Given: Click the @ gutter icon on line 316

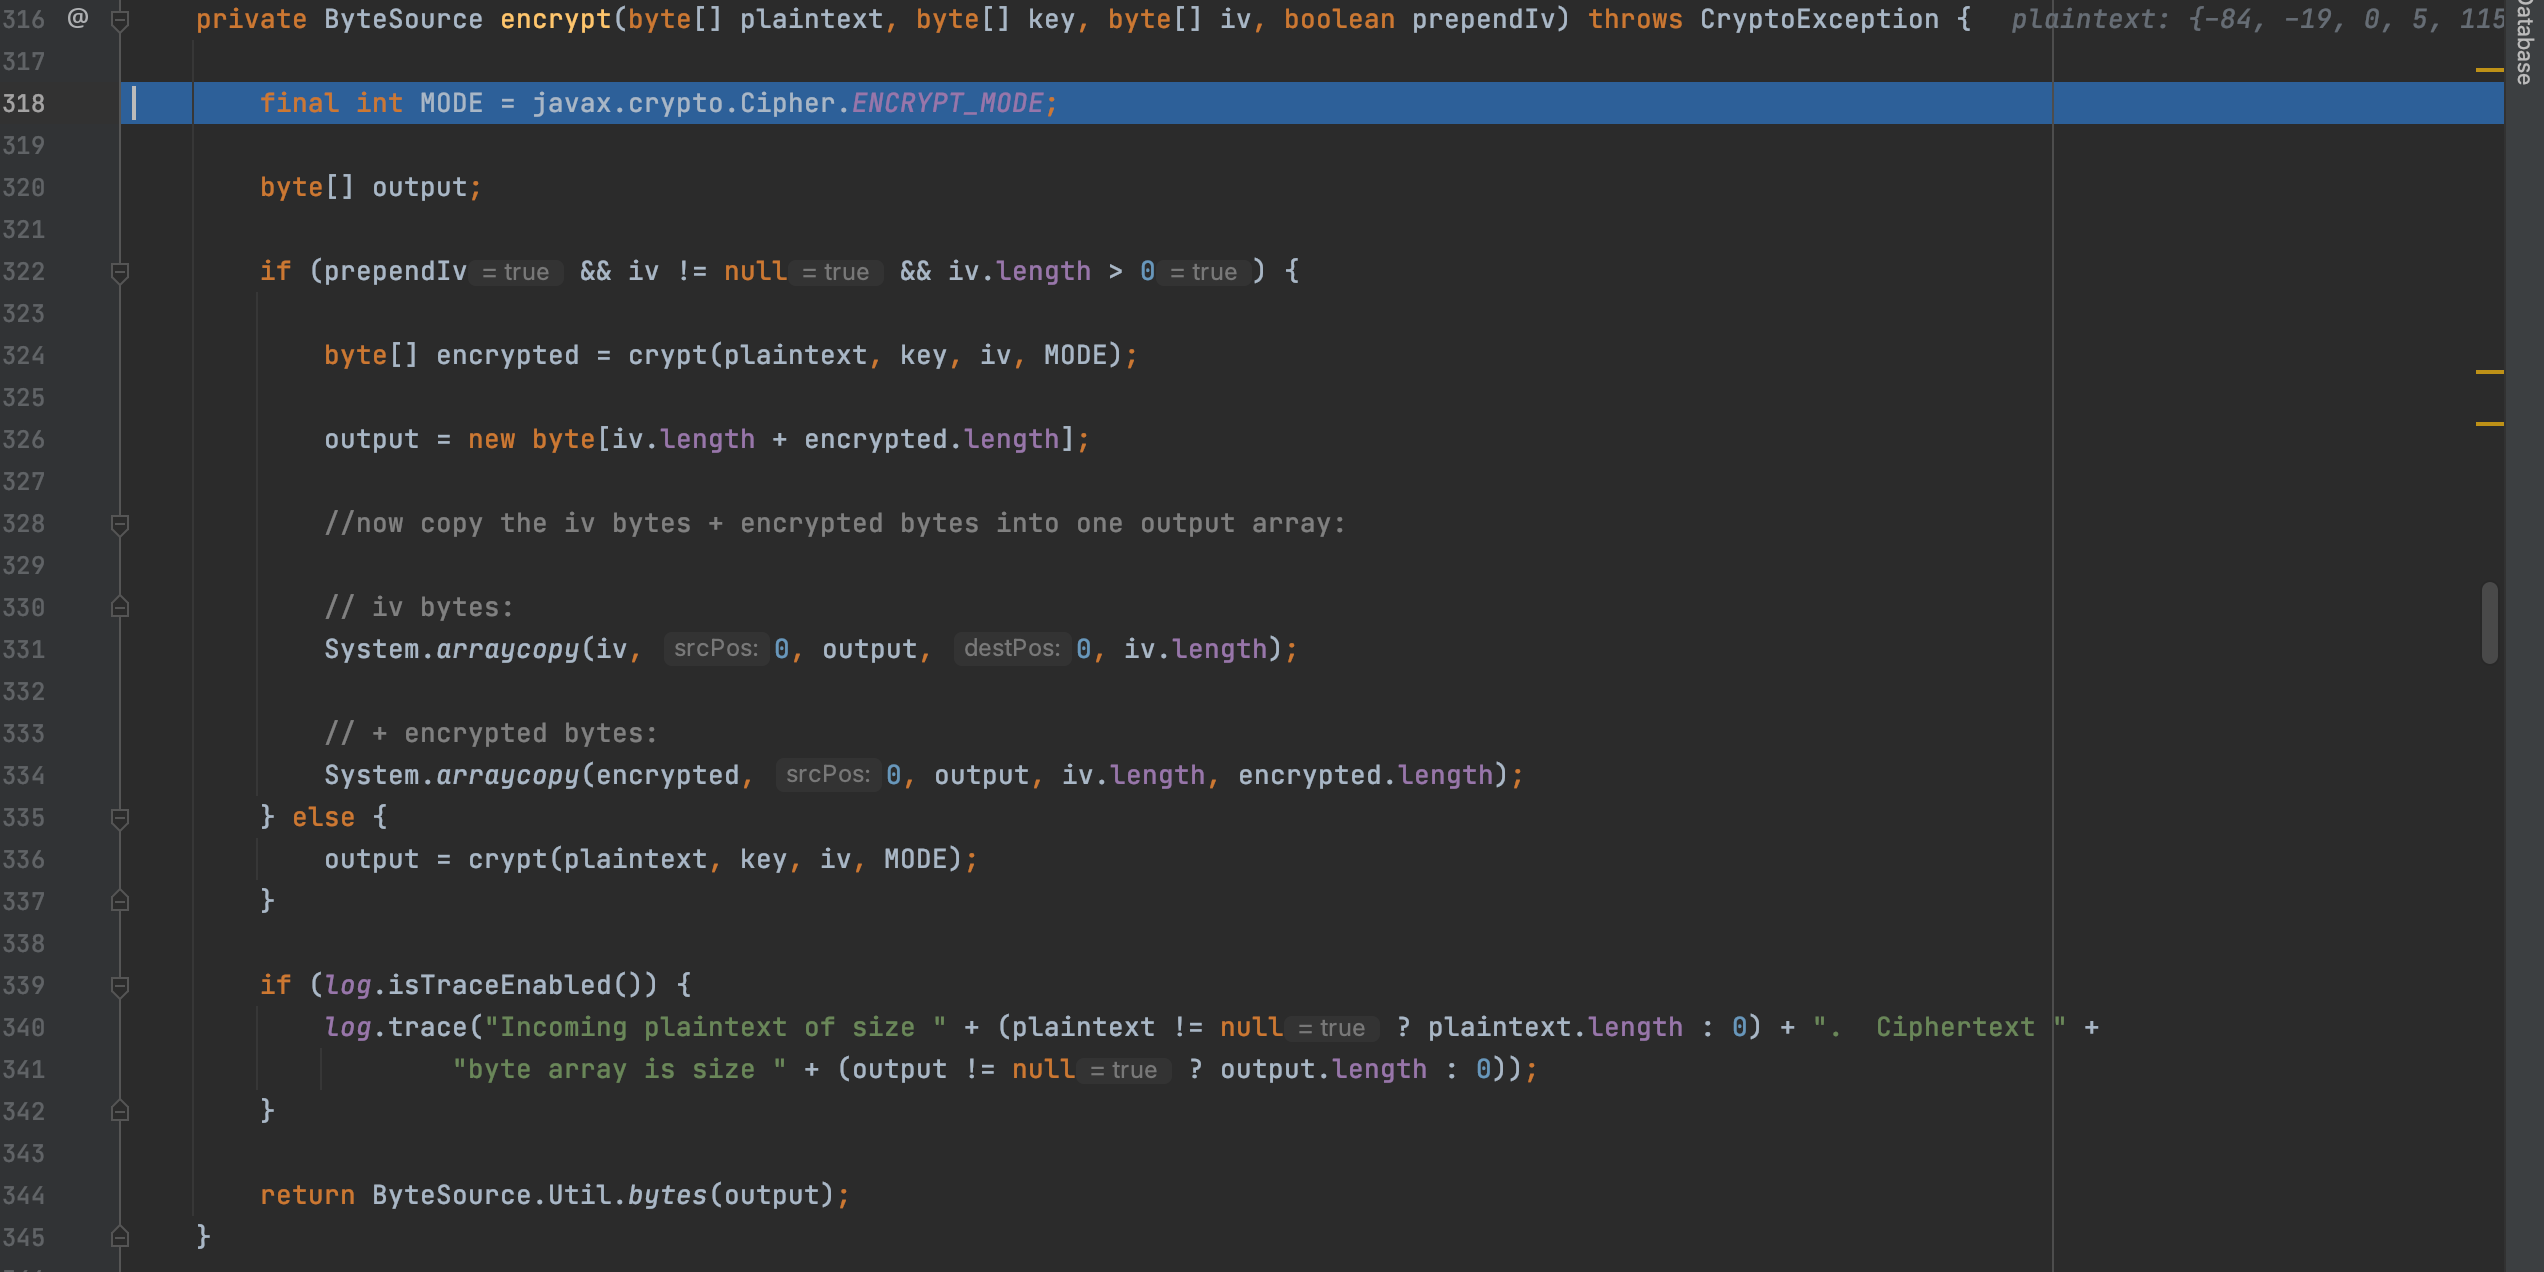Looking at the screenshot, I should pyautogui.click(x=78, y=18).
